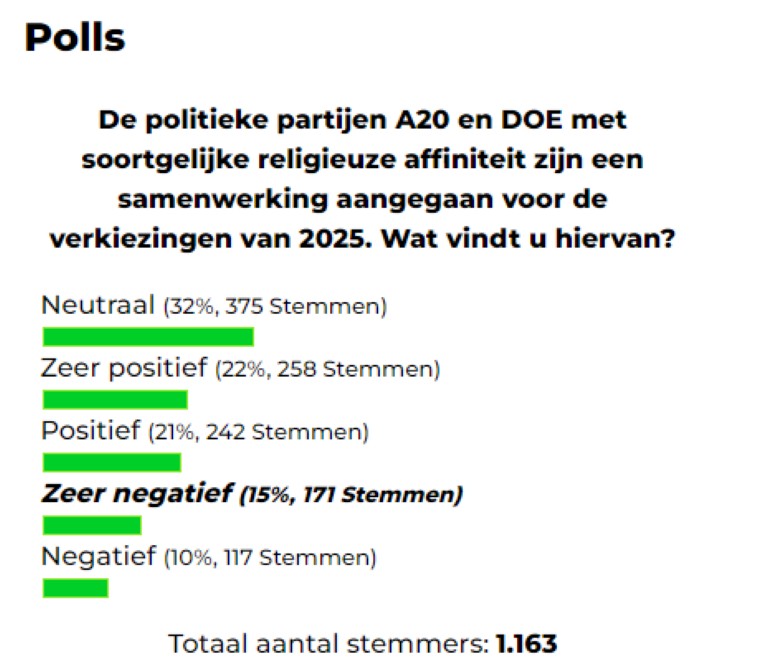Click the Zeer positief green result bar
The width and height of the screenshot is (759, 663).
[114, 400]
